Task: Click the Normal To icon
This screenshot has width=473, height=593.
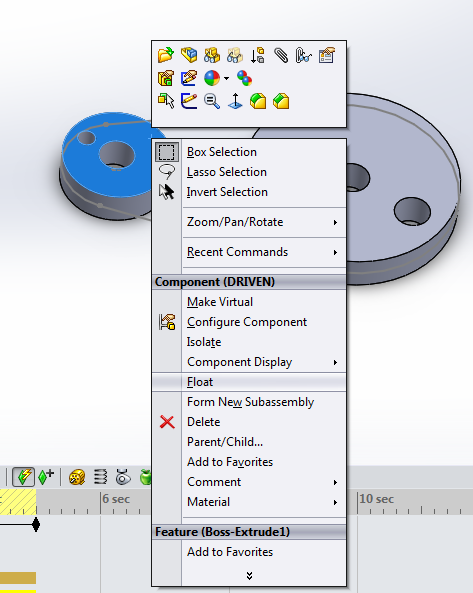Action: (235, 101)
